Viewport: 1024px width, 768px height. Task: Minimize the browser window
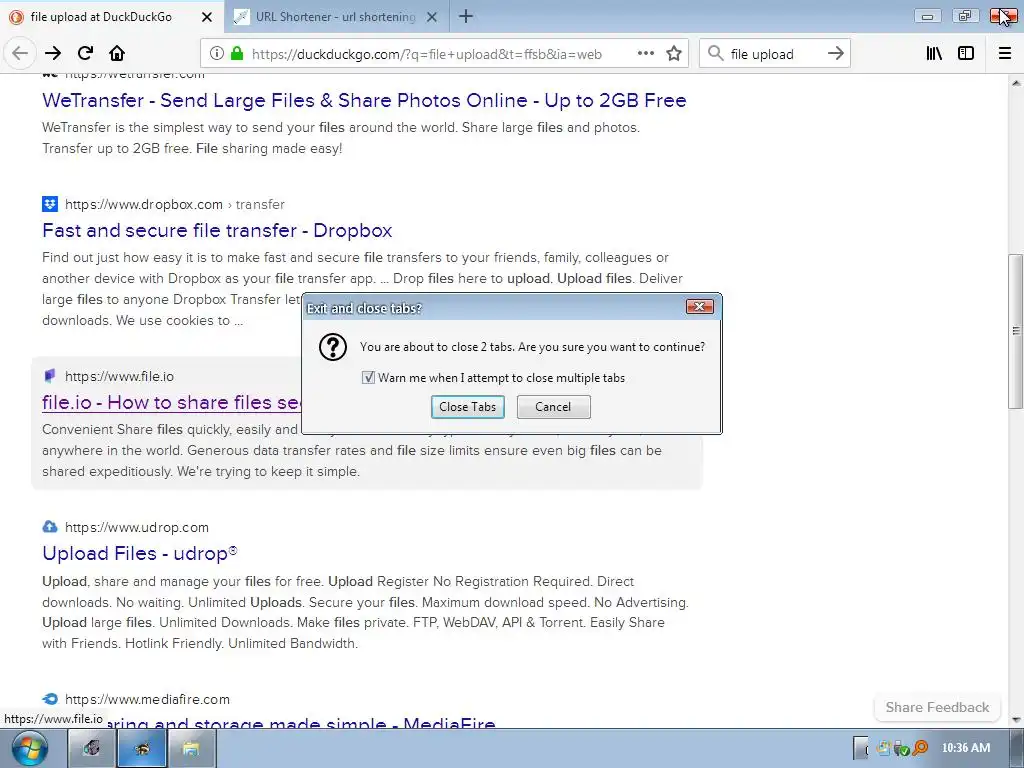tap(927, 16)
